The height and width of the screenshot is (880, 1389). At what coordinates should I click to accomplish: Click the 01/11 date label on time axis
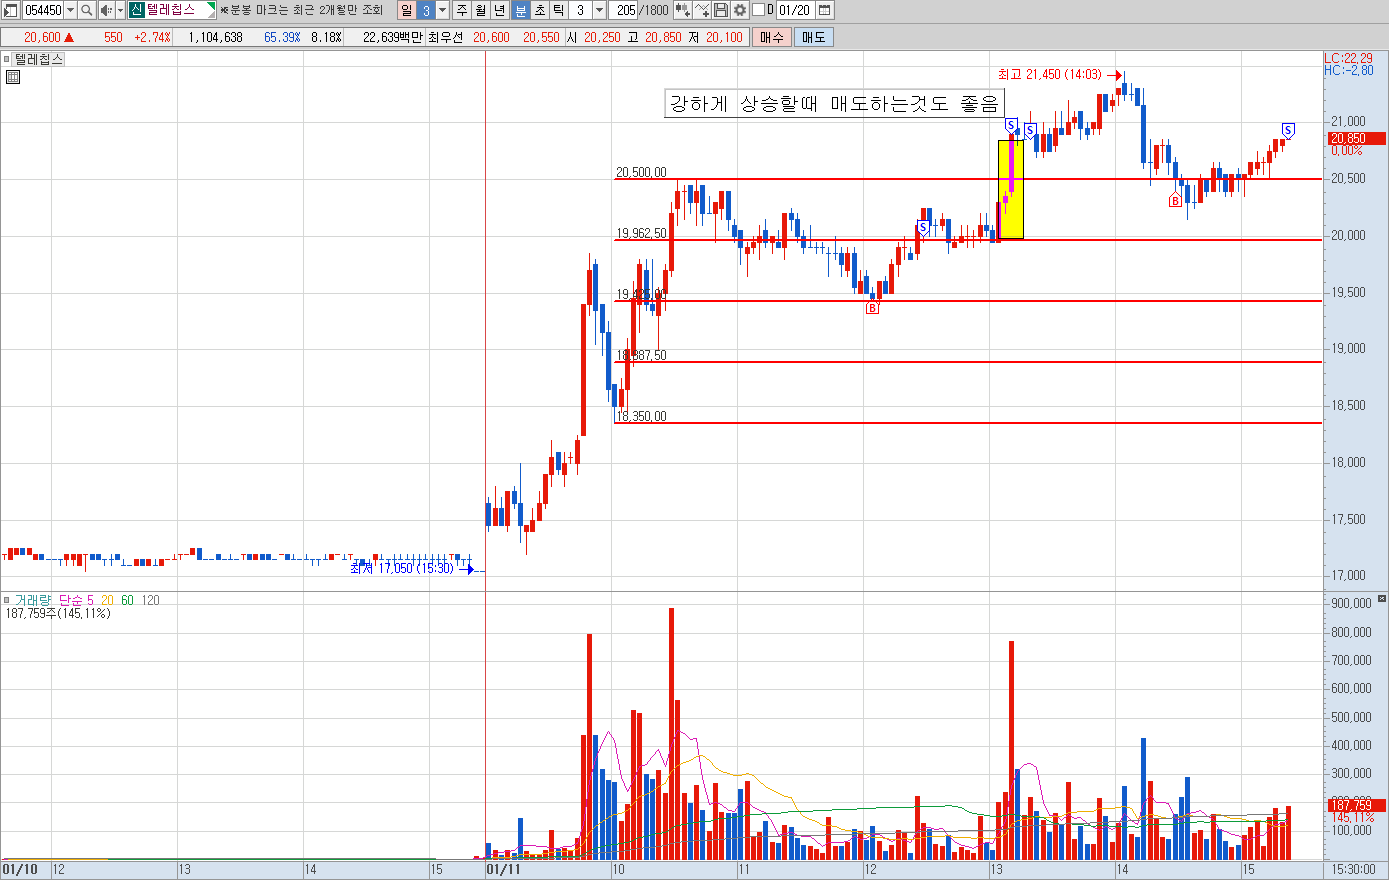pyautogui.click(x=504, y=870)
